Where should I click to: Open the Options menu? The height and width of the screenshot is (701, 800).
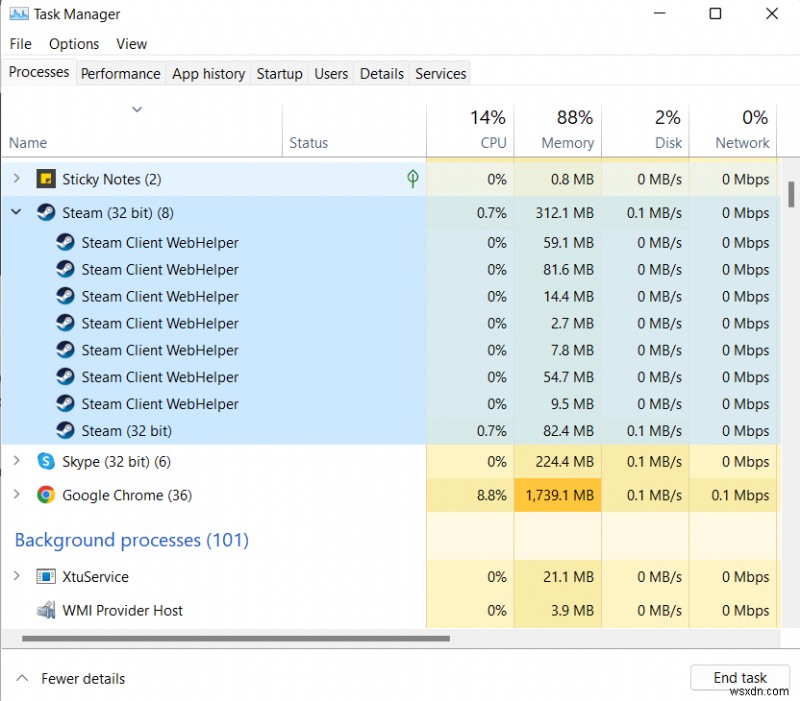[74, 44]
